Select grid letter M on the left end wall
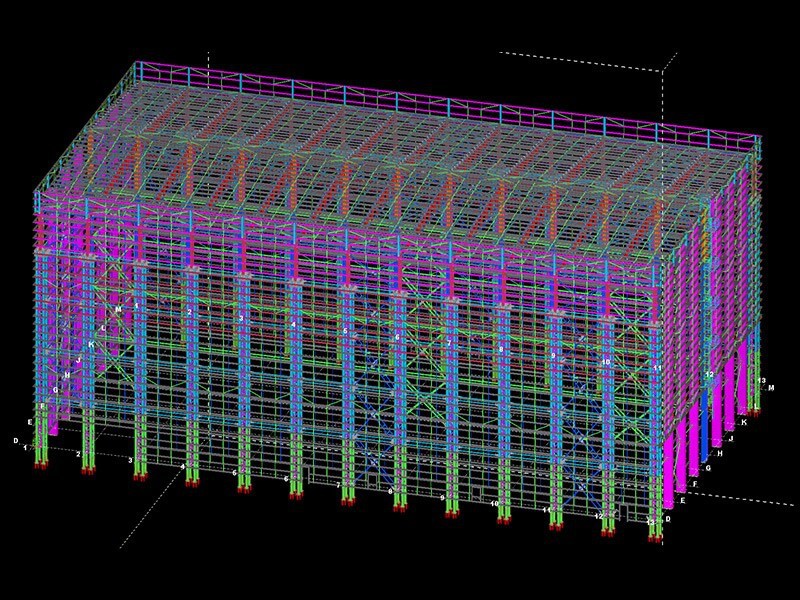 pos(118,310)
